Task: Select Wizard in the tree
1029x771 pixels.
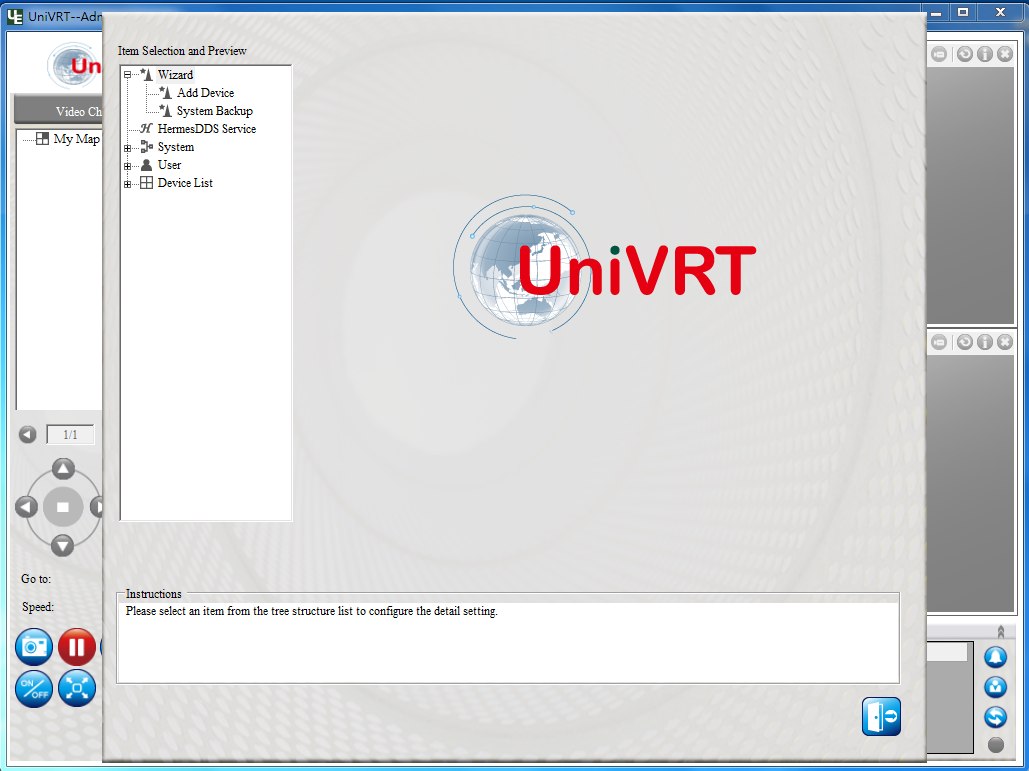Action: tap(175, 75)
